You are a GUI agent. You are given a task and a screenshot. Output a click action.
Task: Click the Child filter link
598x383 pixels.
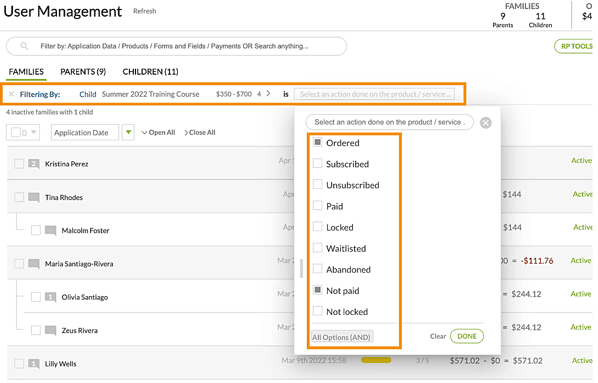coord(88,94)
